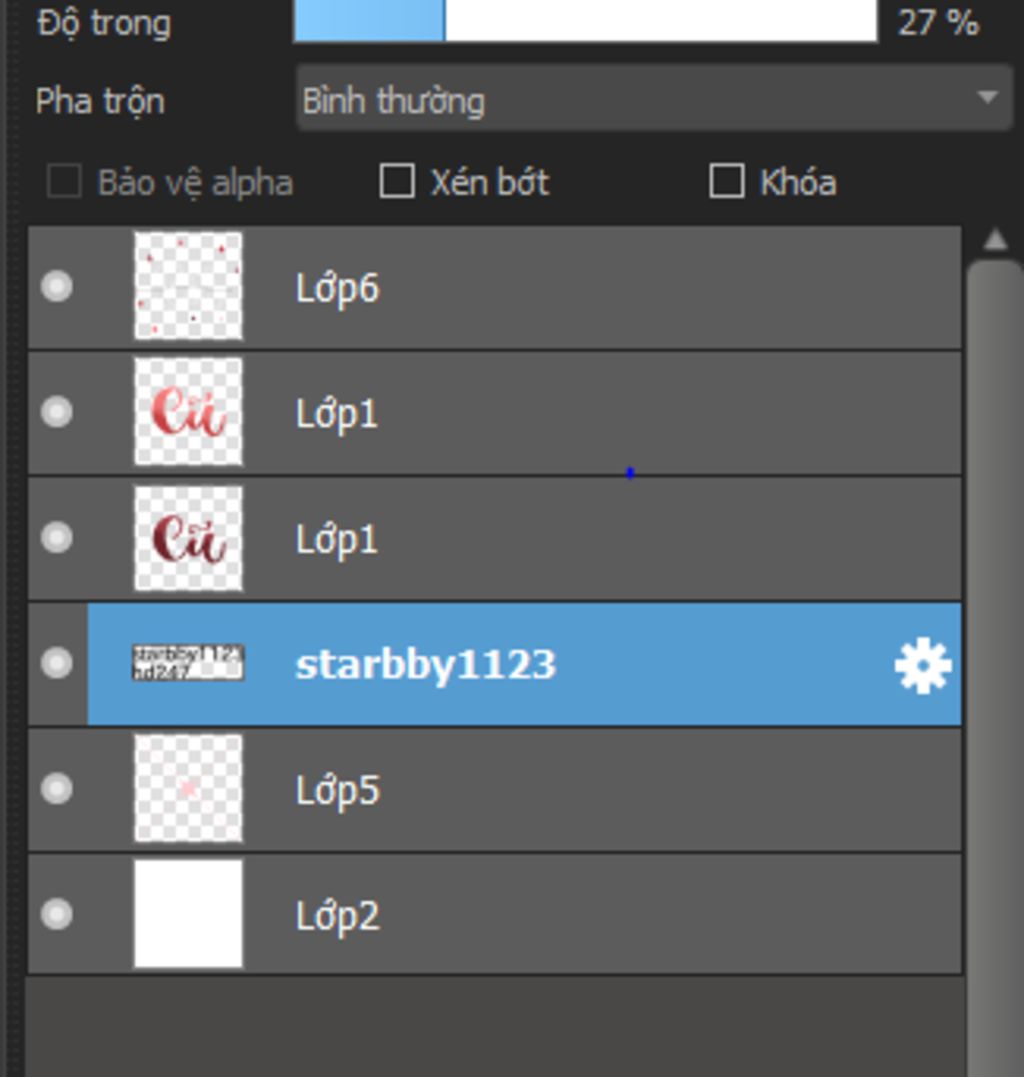Enable the Khóa checkbox
Screen dimensions: 1024x1077
[x=727, y=181]
